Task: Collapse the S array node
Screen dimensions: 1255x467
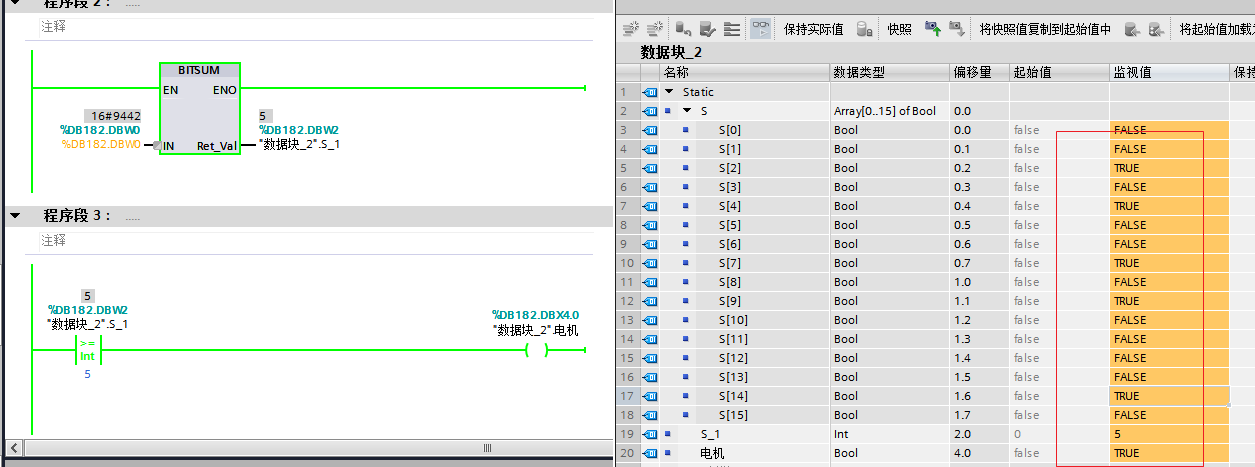Action: tap(687, 111)
